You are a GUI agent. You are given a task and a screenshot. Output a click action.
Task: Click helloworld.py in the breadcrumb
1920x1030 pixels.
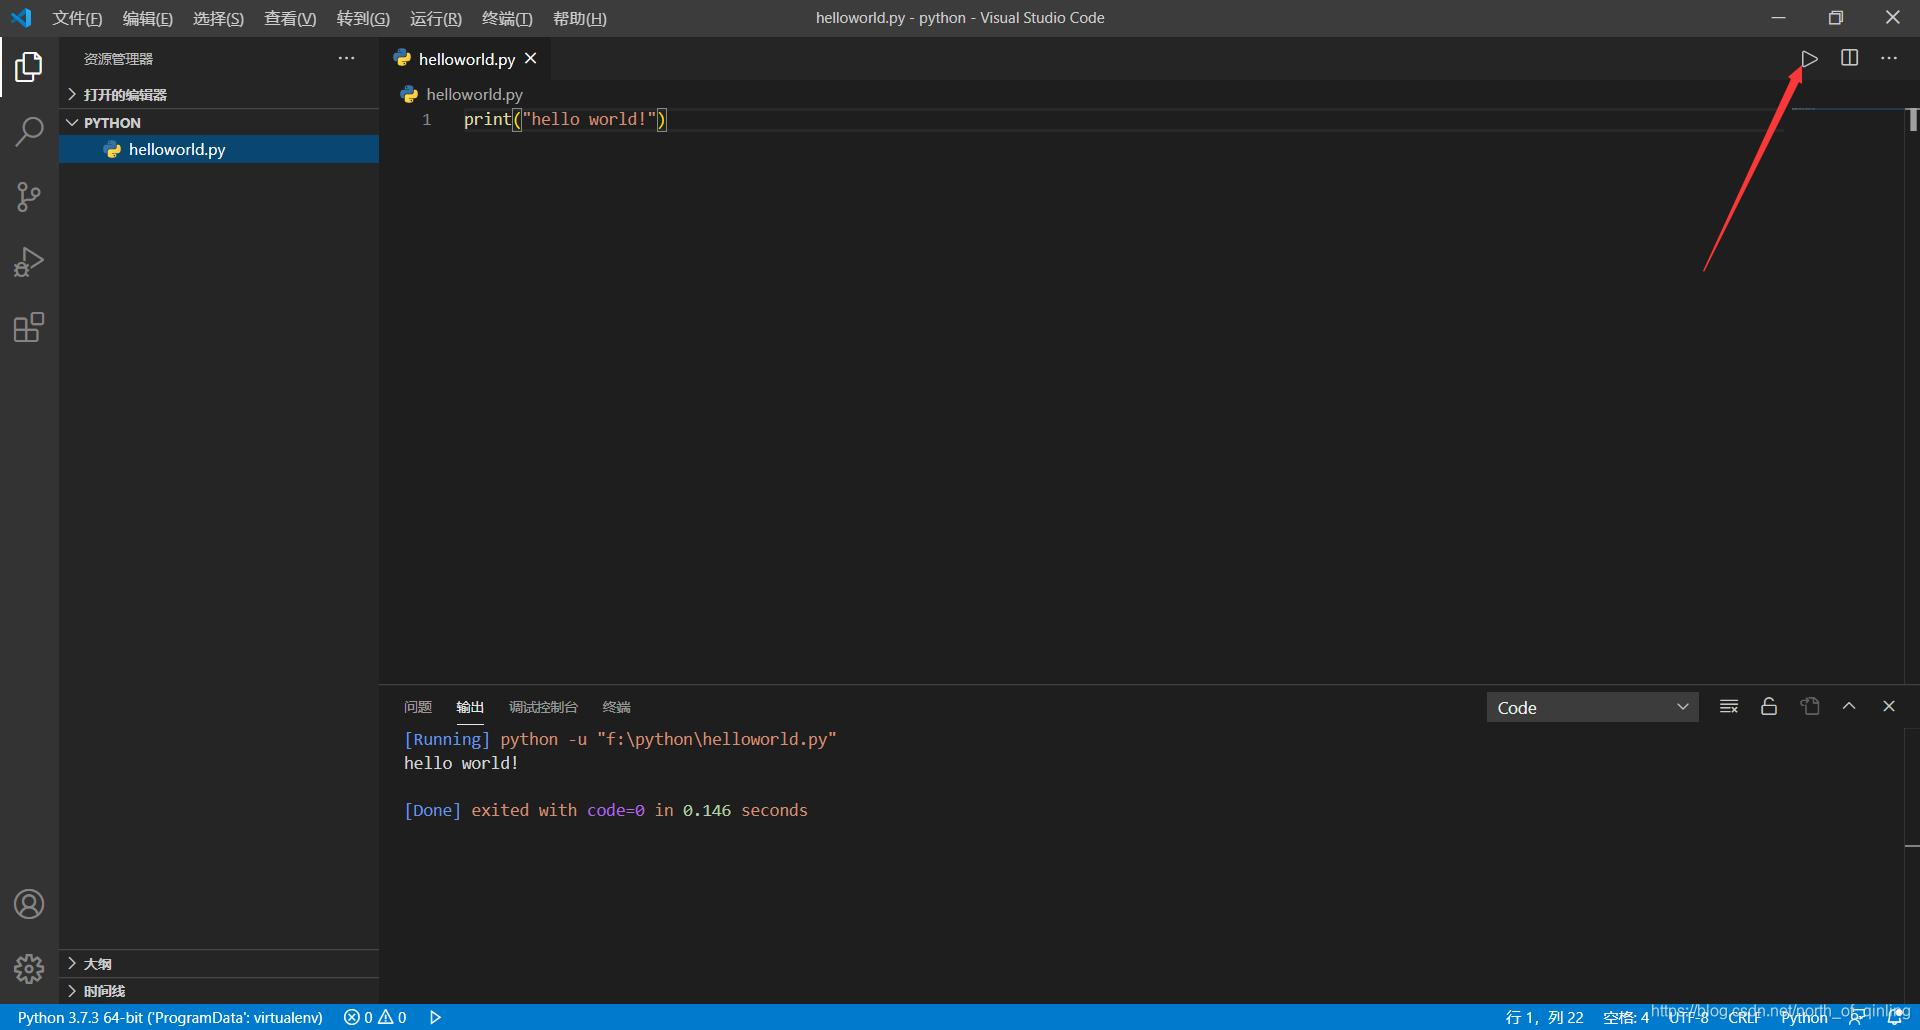coord(474,94)
